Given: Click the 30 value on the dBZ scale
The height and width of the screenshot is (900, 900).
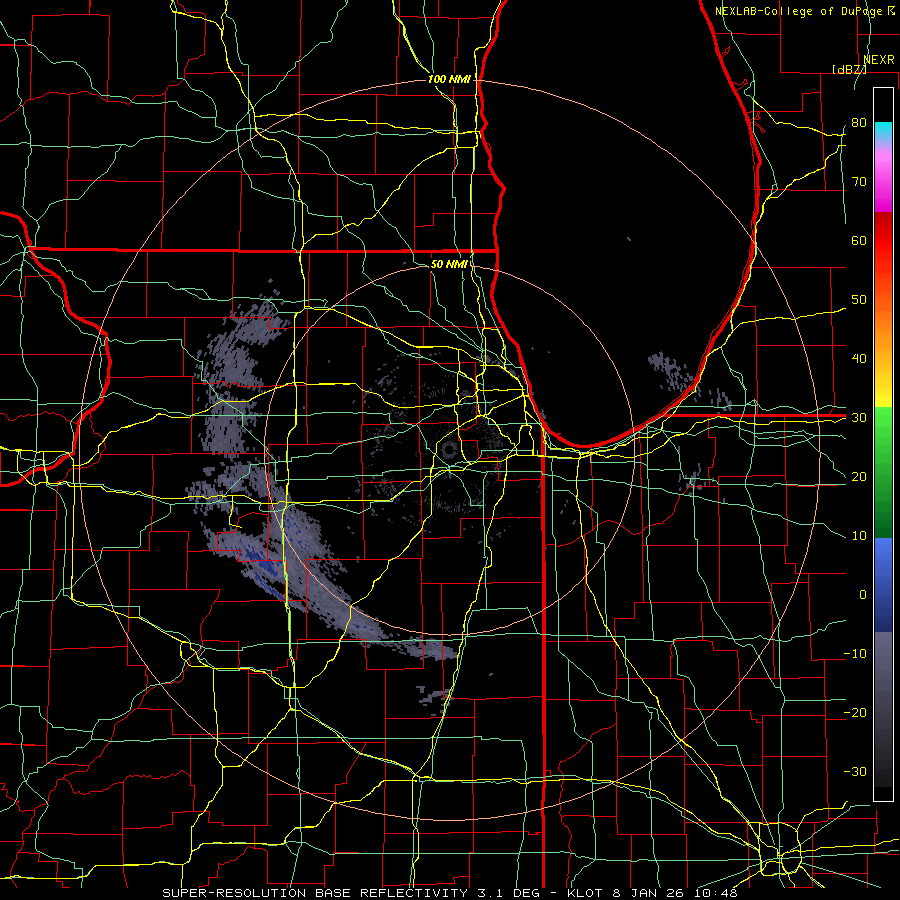Looking at the screenshot, I should [859, 418].
